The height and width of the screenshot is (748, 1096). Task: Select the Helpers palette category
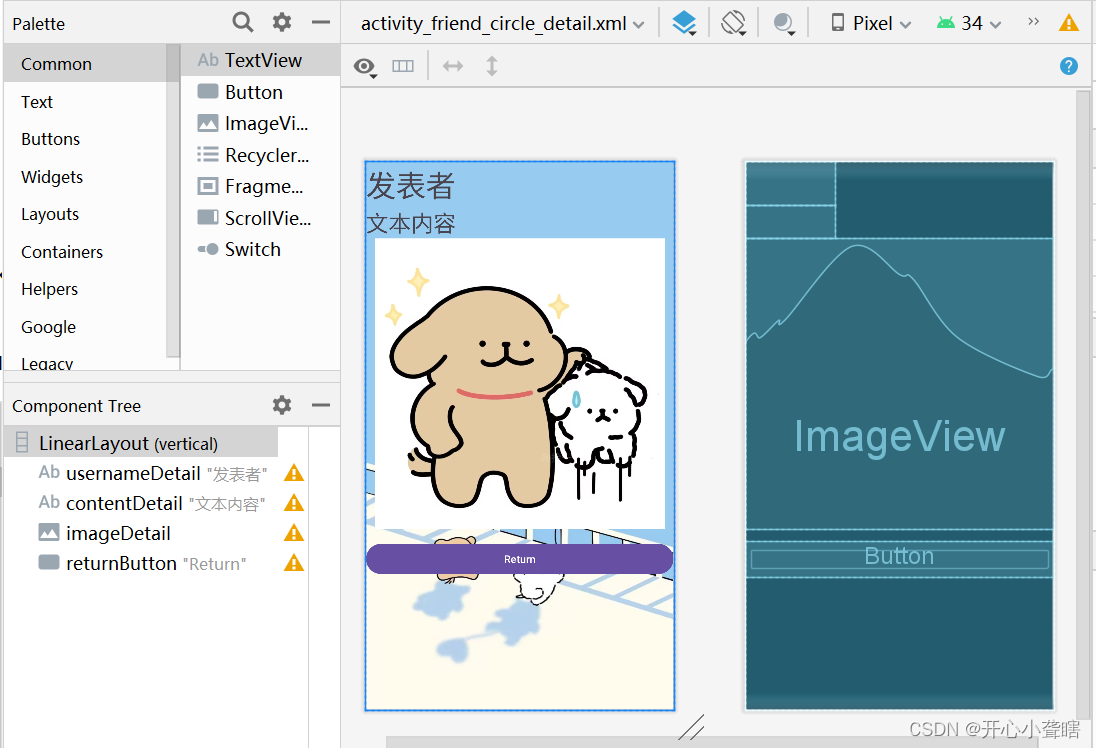(85, 289)
